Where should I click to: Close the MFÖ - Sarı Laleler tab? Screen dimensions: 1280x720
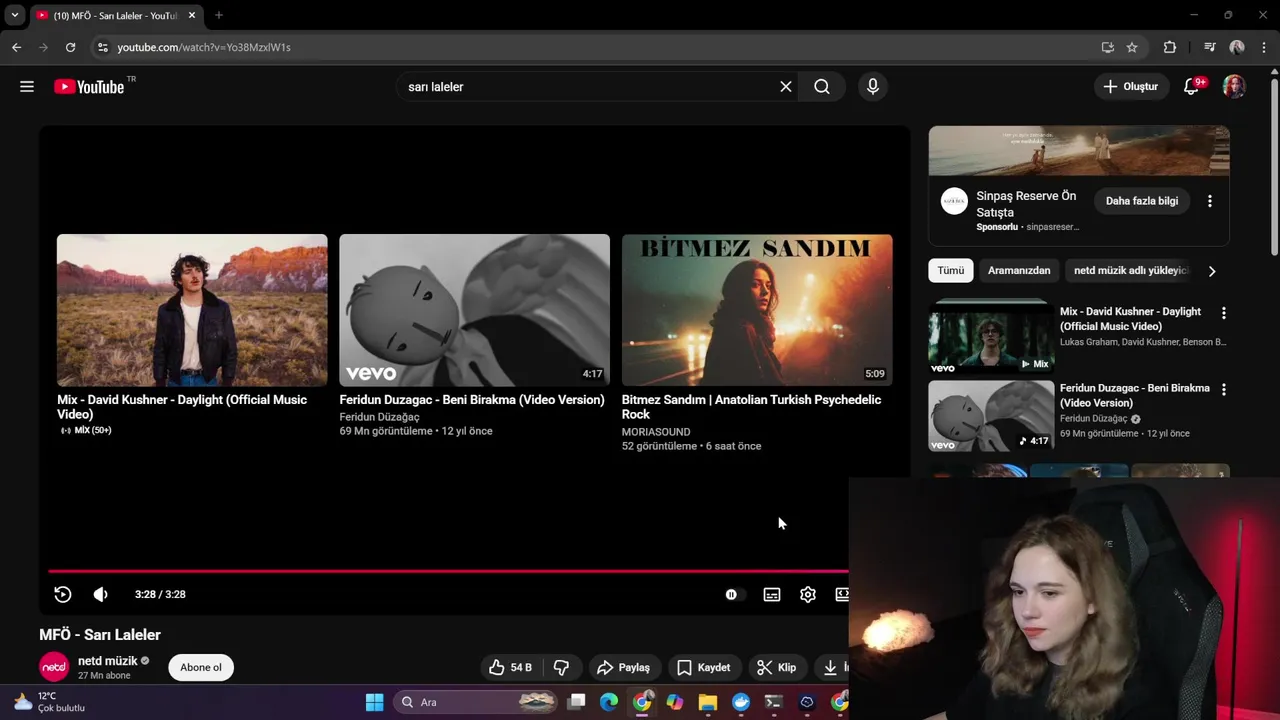tap(192, 15)
